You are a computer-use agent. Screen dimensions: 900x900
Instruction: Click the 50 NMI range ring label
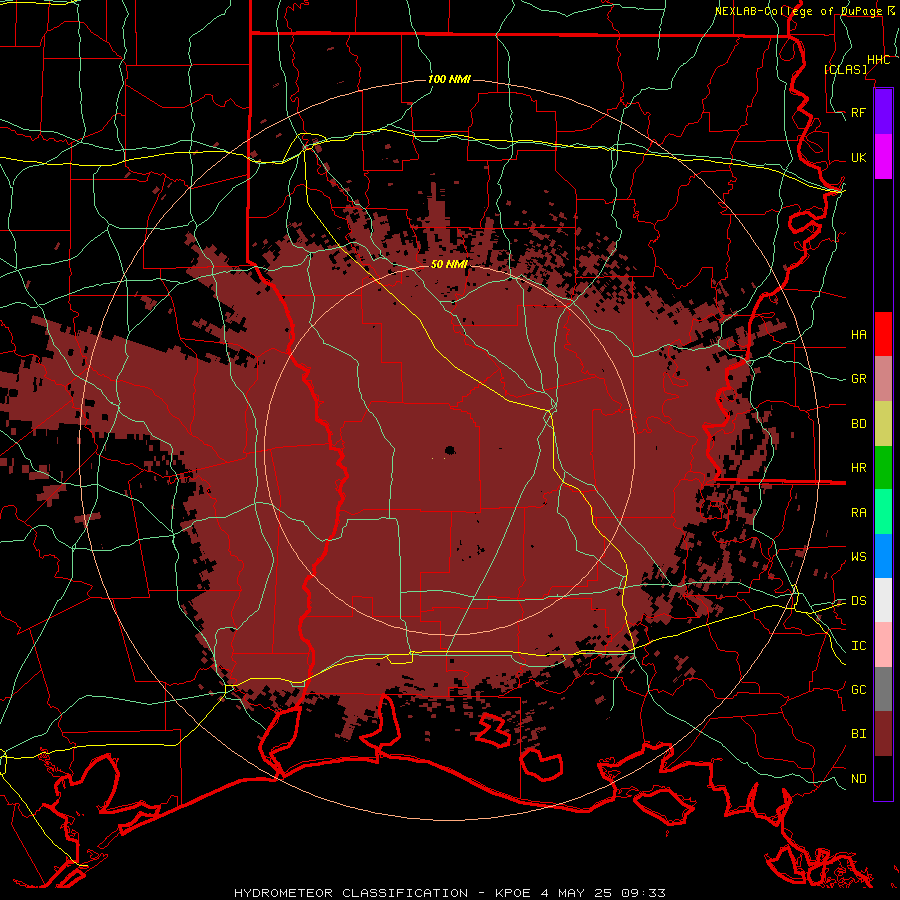(449, 264)
